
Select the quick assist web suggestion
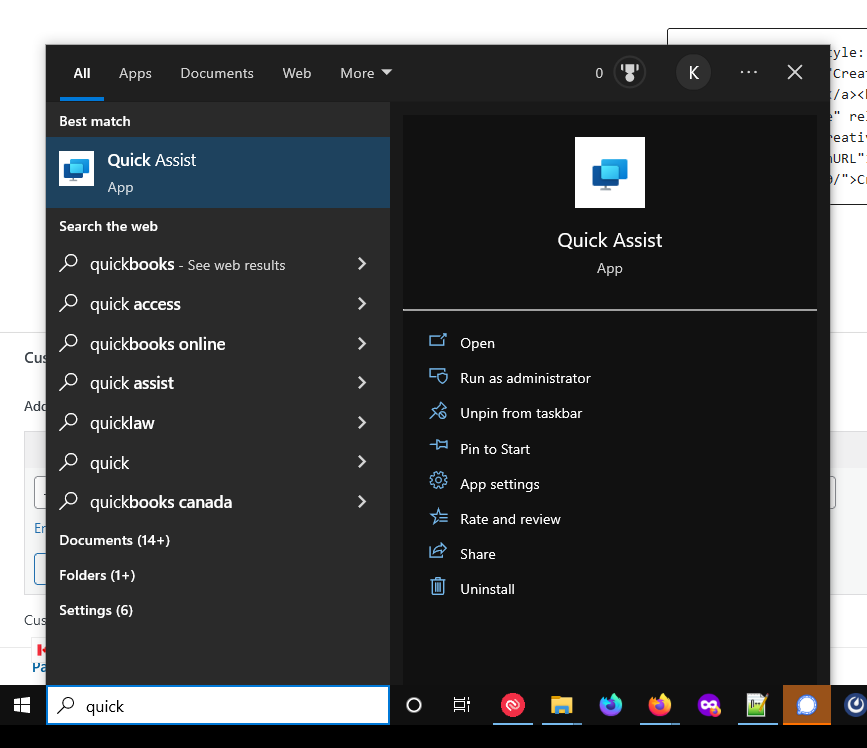[218, 383]
